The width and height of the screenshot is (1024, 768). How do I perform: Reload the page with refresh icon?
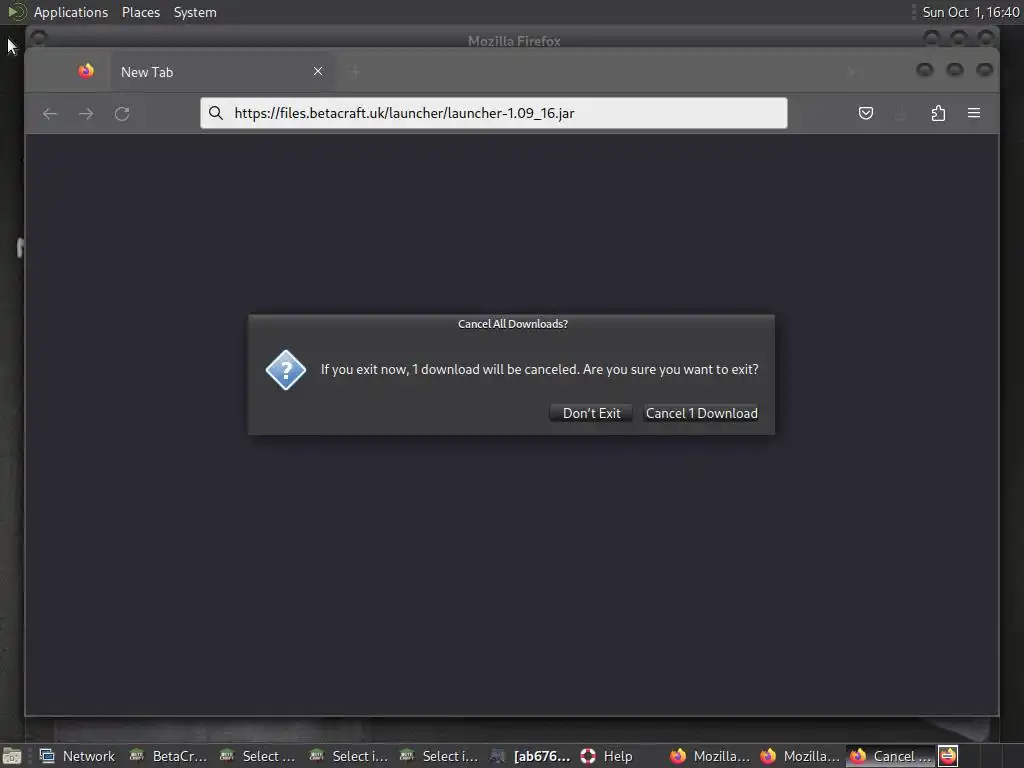pos(122,114)
